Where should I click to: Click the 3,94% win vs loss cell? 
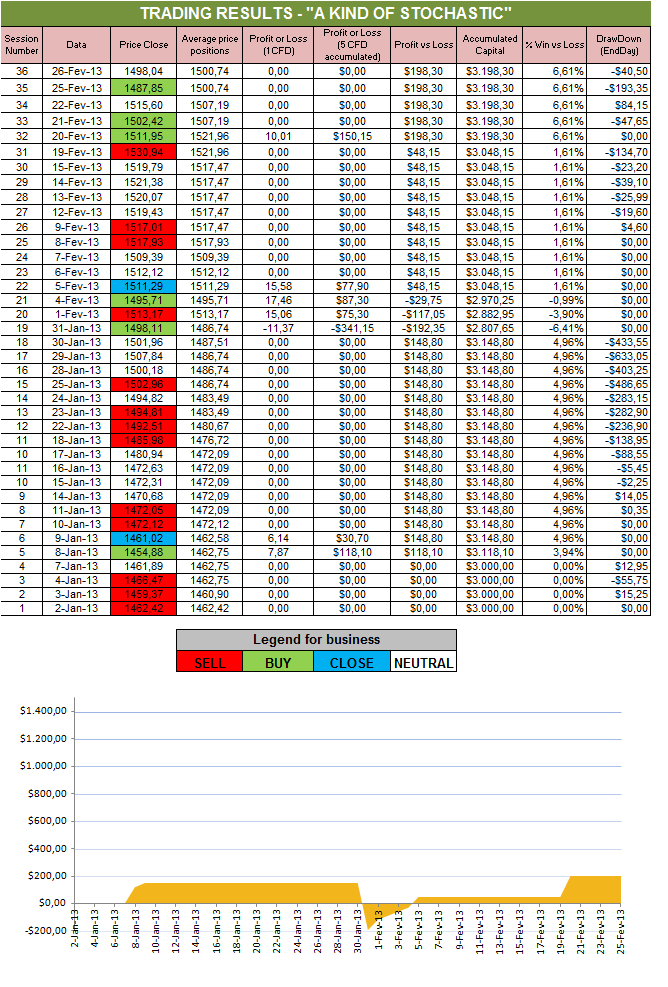coord(555,552)
